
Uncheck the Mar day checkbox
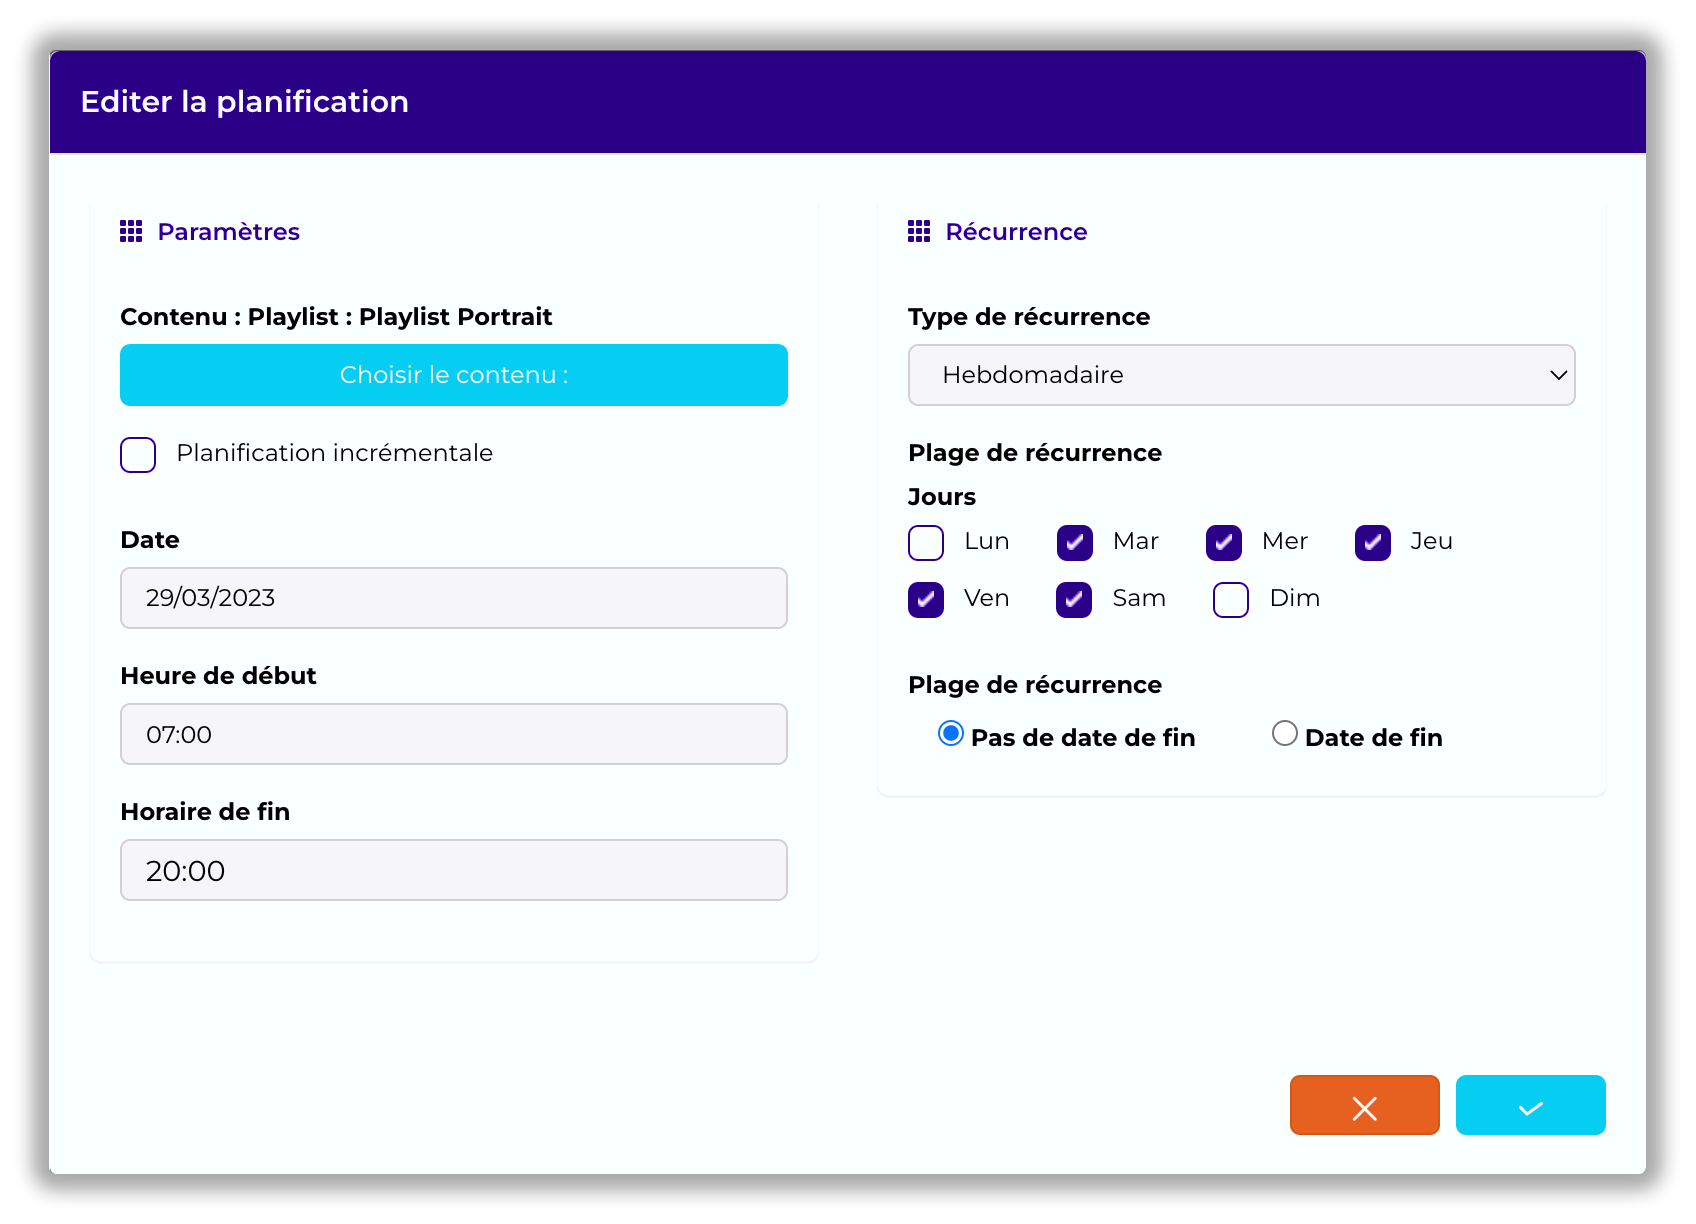[1074, 543]
